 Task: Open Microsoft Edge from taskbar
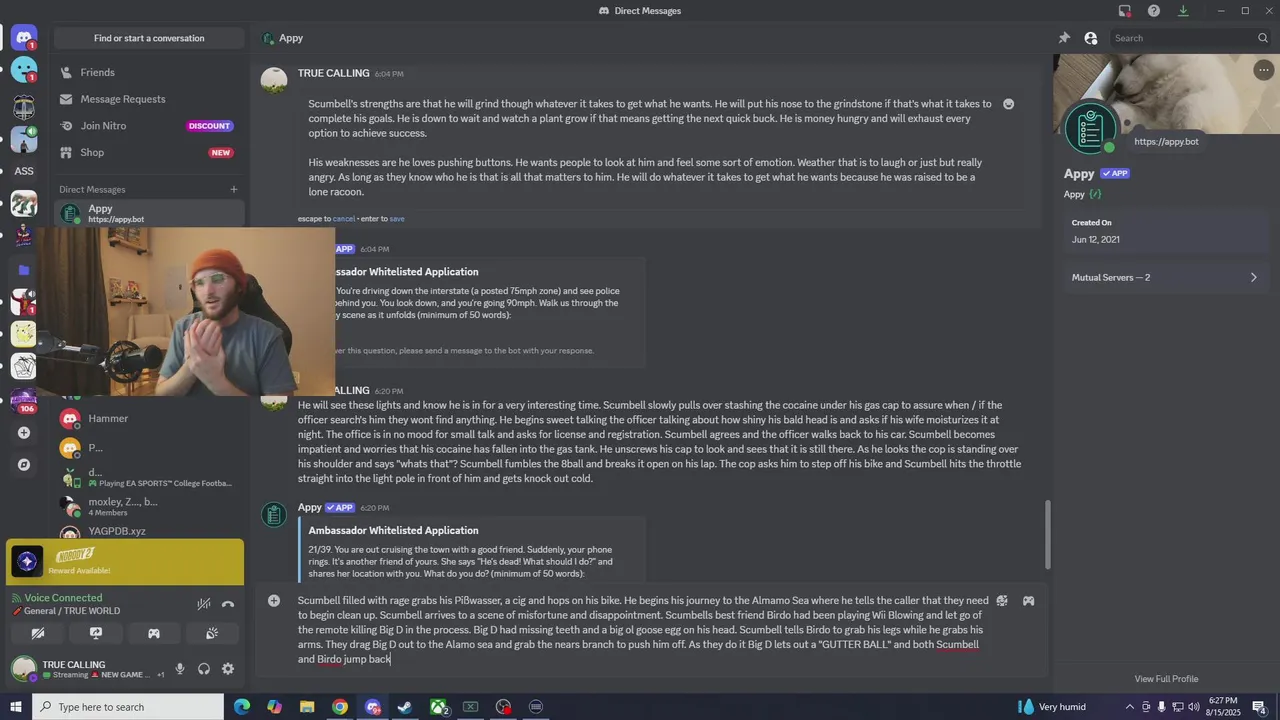coord(242,707)
